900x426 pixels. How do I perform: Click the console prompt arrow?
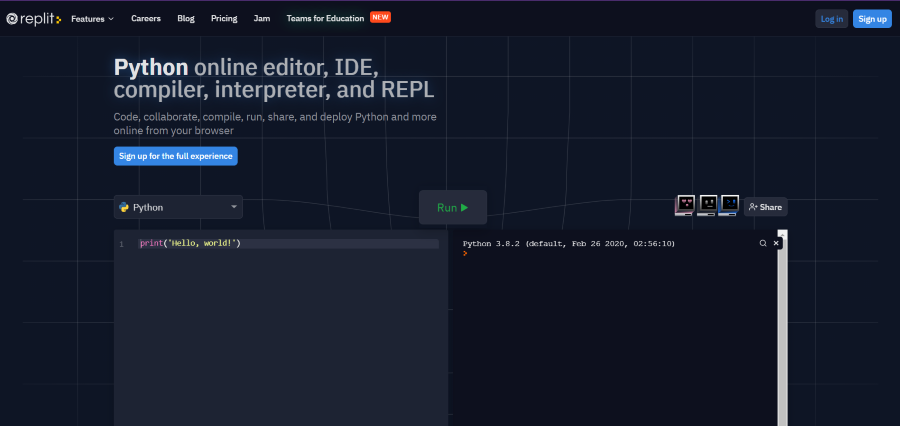[465, 253]
